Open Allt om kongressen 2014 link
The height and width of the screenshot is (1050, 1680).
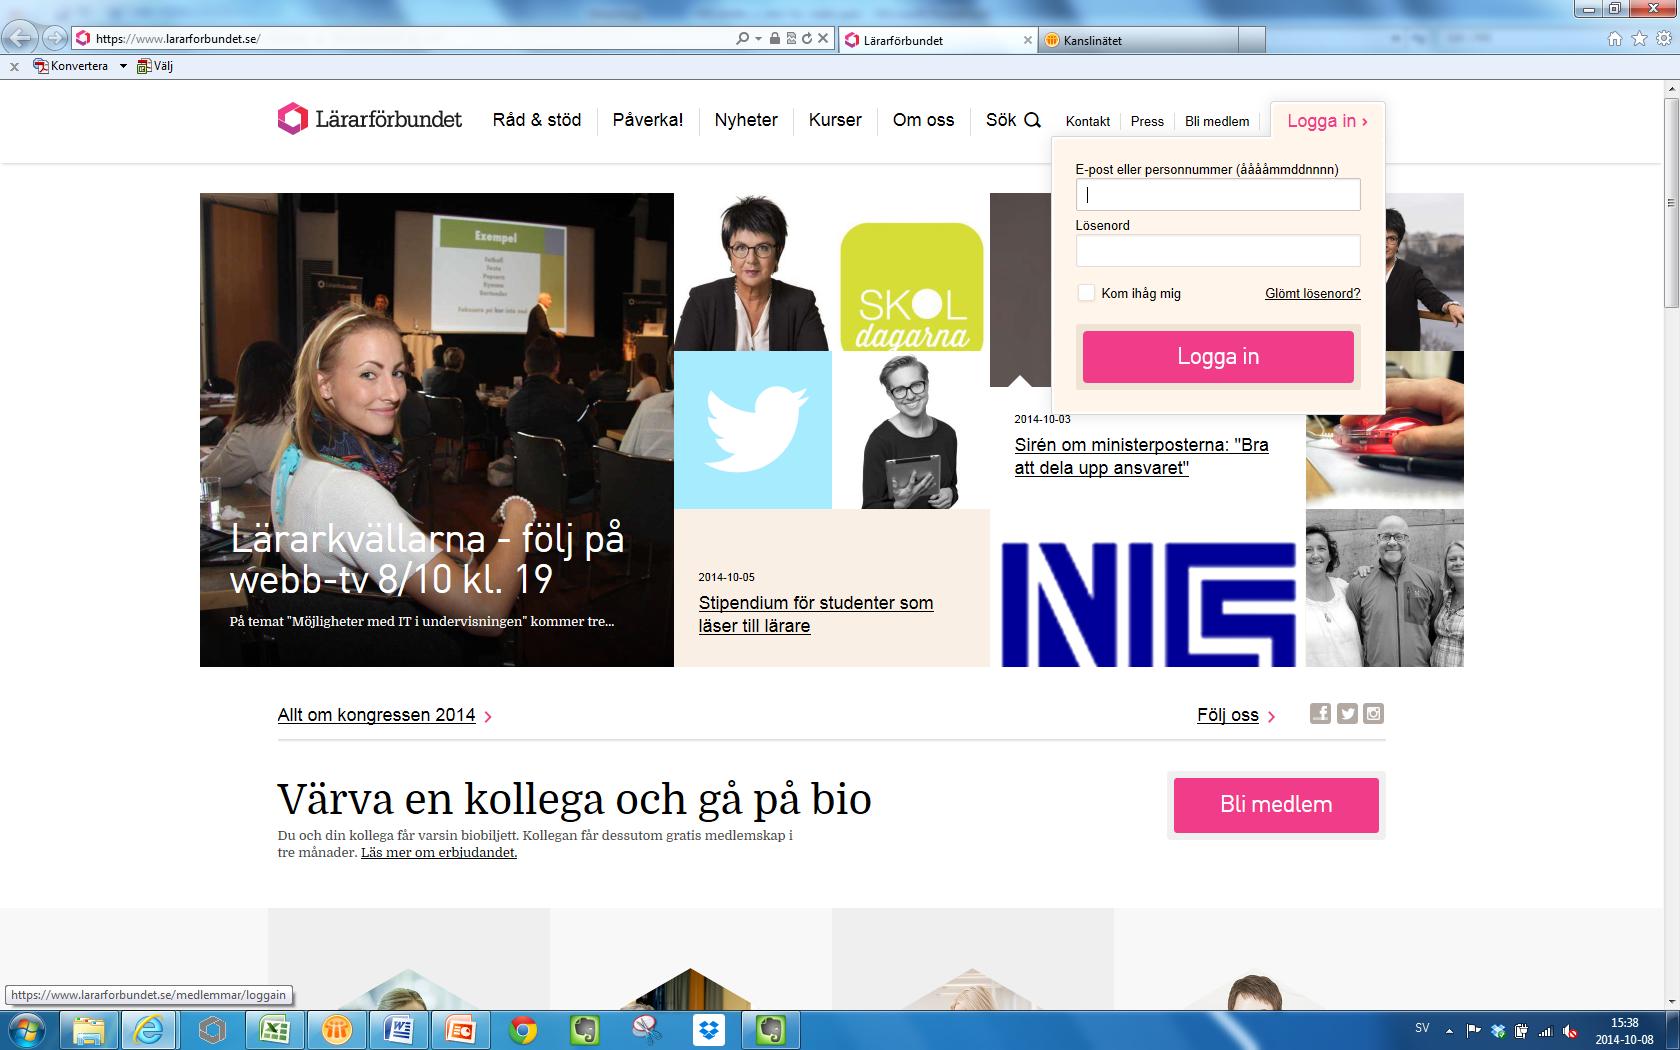pos(376,715)
